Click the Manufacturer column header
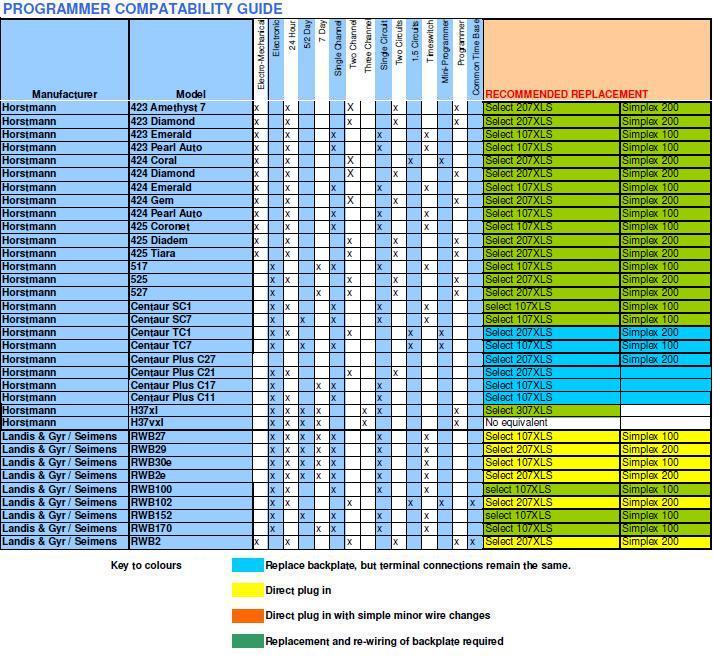 [x=64, y=94]
